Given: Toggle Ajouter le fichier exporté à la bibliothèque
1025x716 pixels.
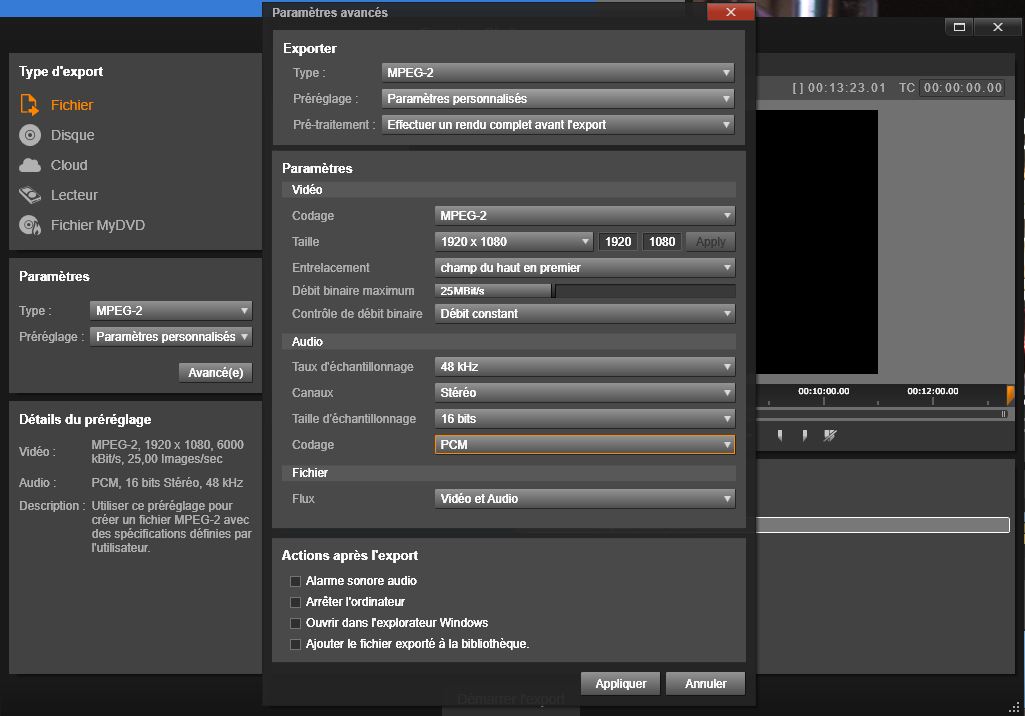Looking at the screenshot, I should click(295, 644).
